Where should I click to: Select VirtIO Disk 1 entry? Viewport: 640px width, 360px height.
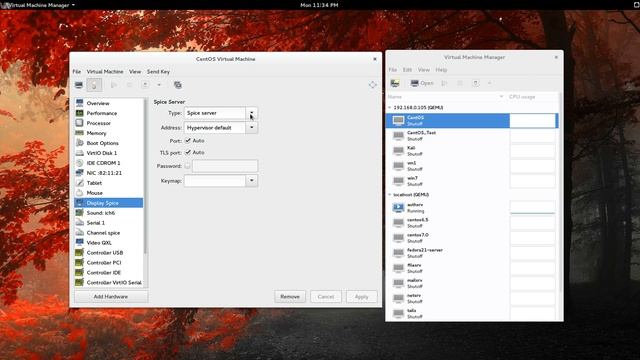coord(109,153)
